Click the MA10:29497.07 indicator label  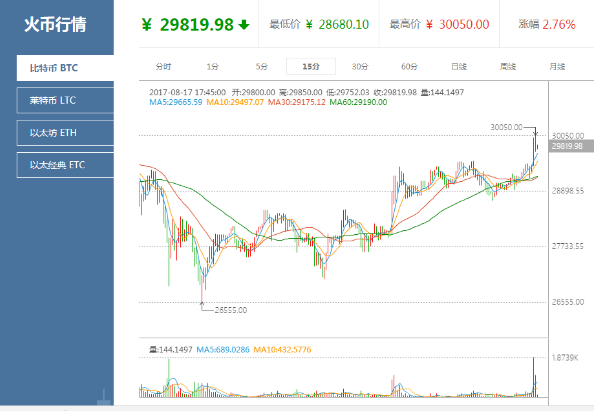tap(235, 102)
